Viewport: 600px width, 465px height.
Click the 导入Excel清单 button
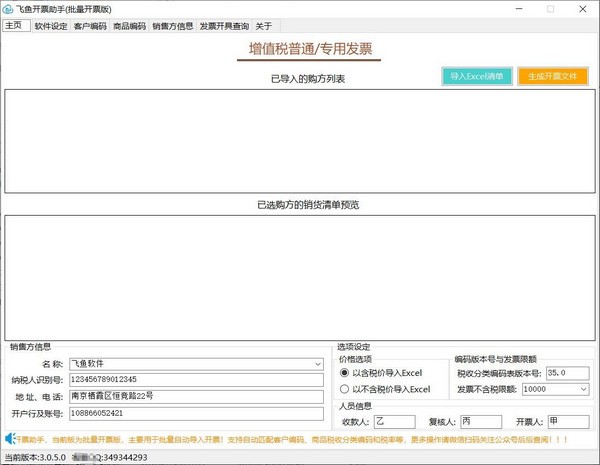[476, 76]
